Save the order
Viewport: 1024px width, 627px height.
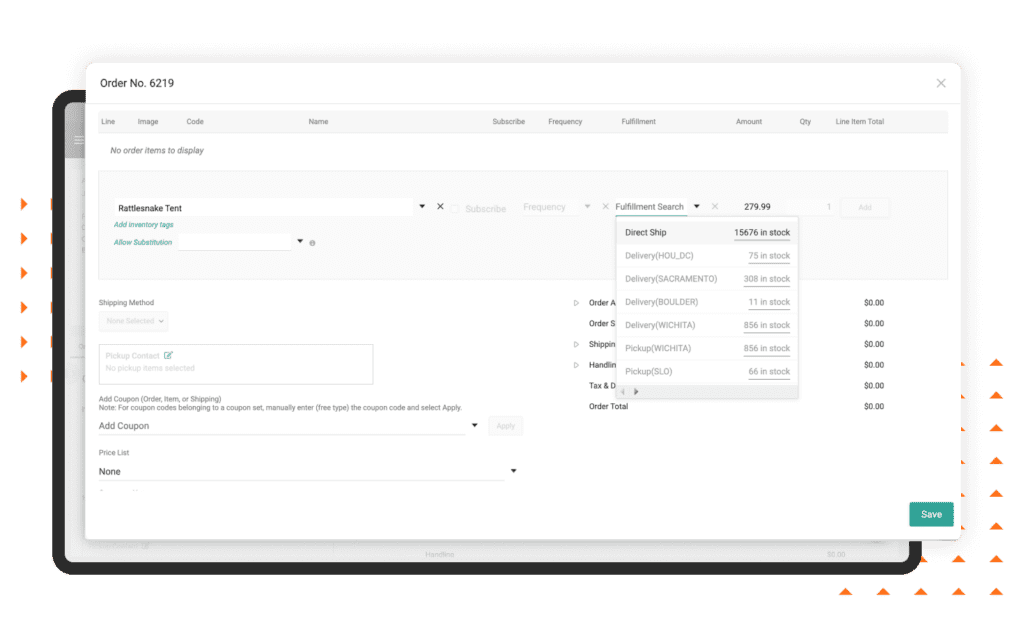(x=930, y=514)
